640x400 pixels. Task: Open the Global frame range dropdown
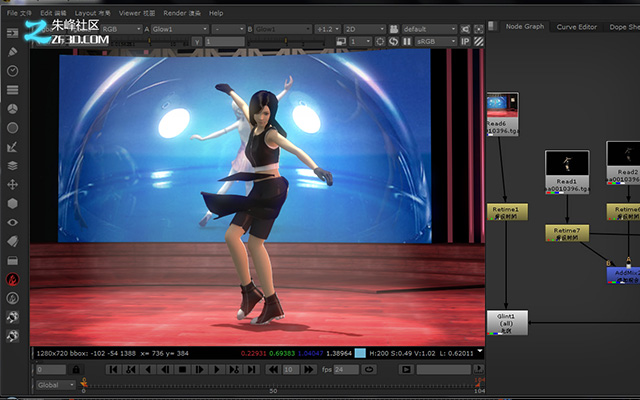pos(56,385)
